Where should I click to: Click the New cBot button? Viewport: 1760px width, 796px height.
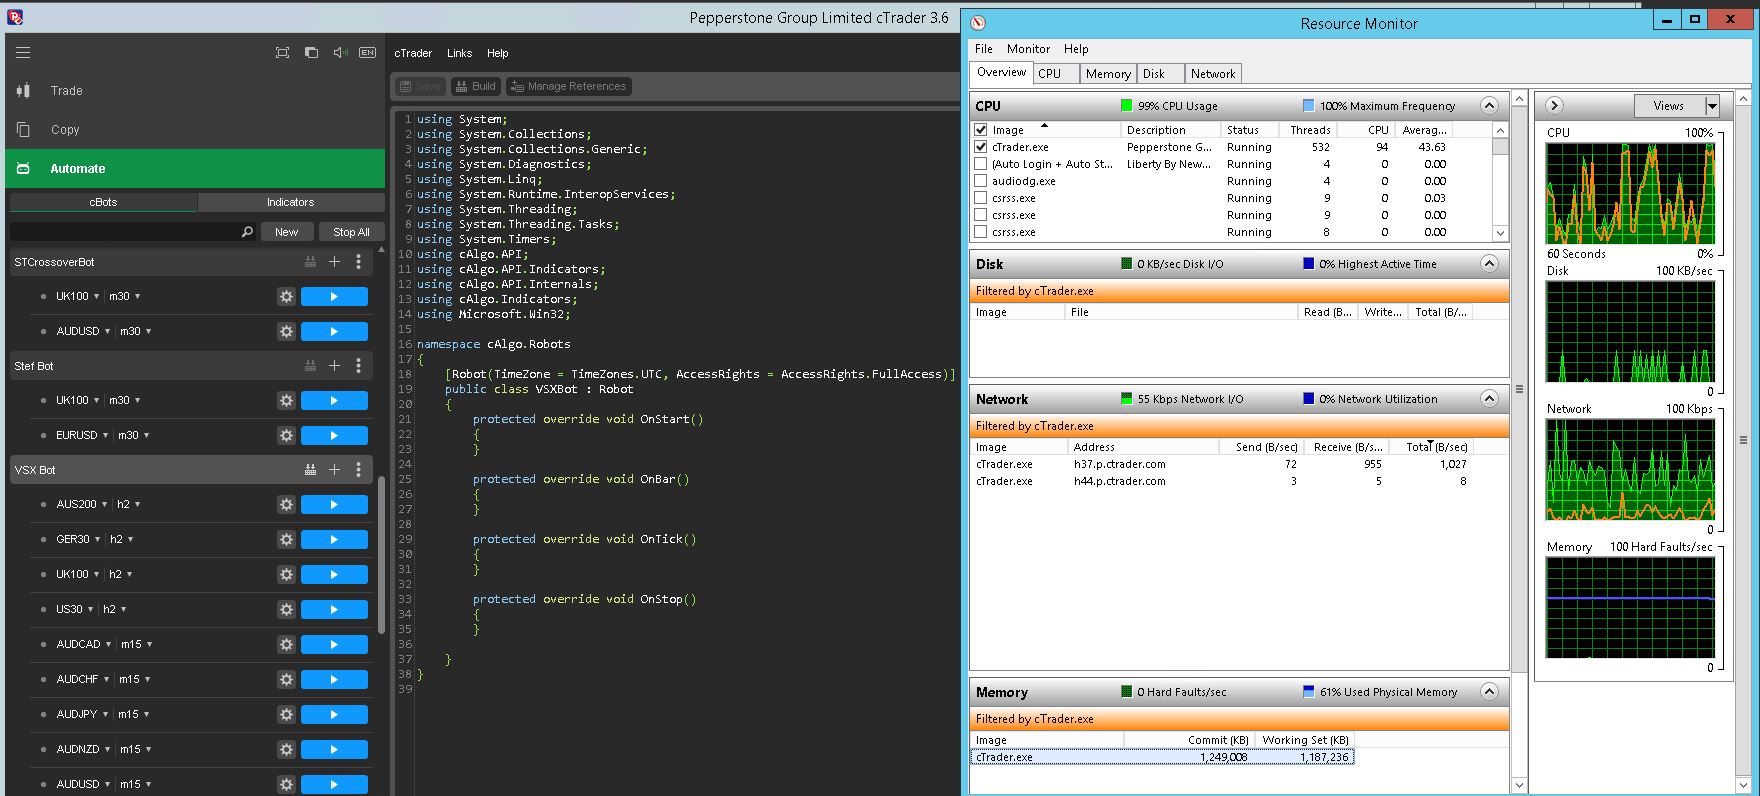tap(286, 232)
